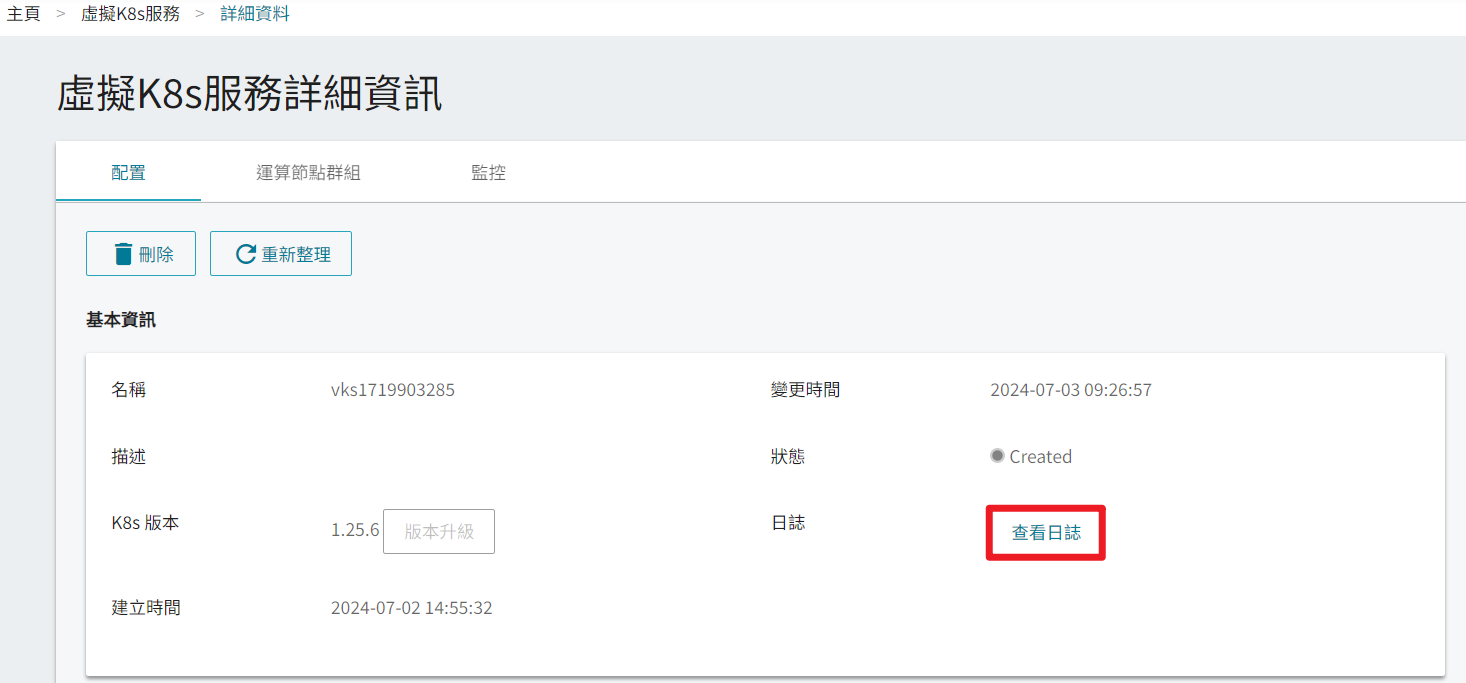Click the 版本升級 upgrade button
Image resolution: width=1466 pixels, height=683 pixels.
[439, 531]
